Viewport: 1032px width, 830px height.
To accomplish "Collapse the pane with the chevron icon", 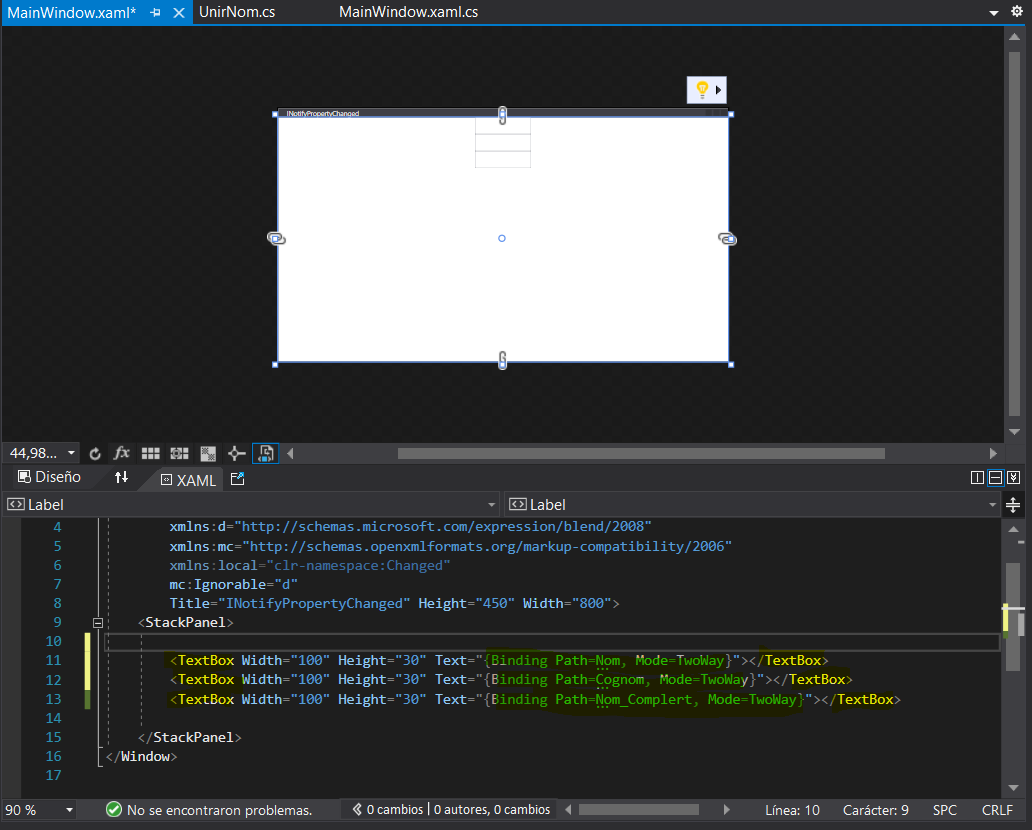I will [1014, 478].
